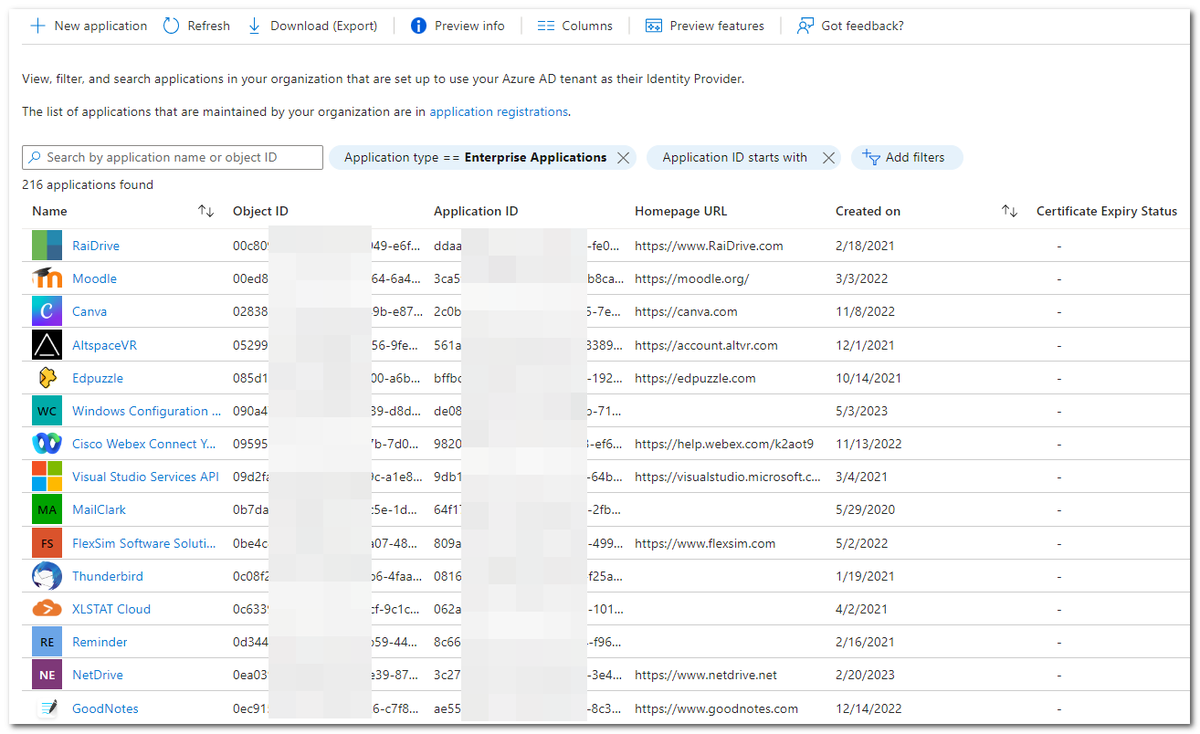The width and height of the screenshot is (1200, 734).
Task: Click the New application plus icon
Action: tap(38, 26)
